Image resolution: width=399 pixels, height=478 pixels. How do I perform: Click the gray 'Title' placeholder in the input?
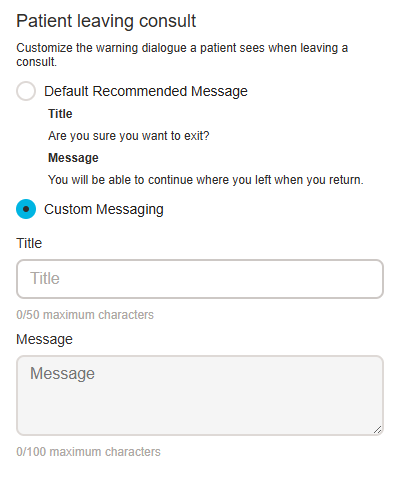[x=45, y=278]
